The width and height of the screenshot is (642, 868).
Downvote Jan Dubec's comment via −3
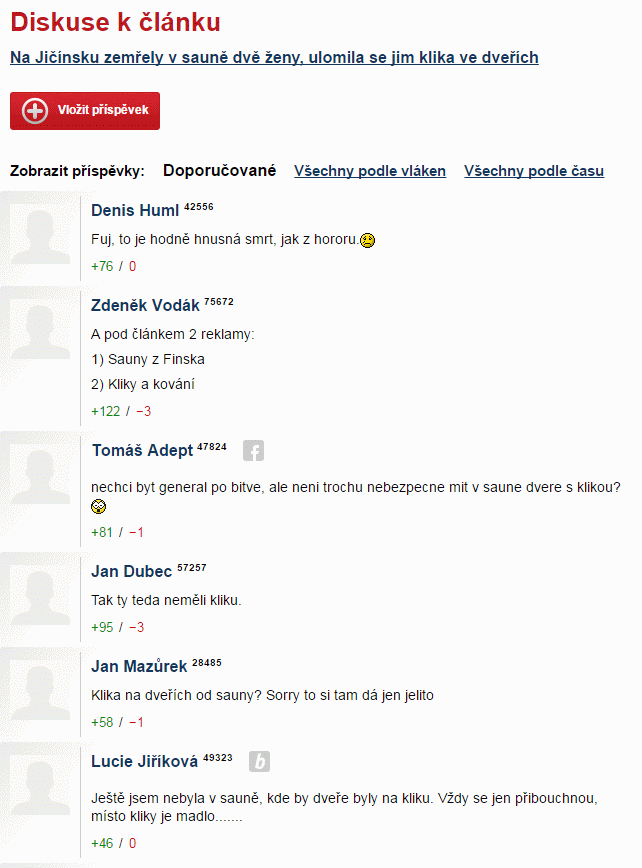coord(137,627)
